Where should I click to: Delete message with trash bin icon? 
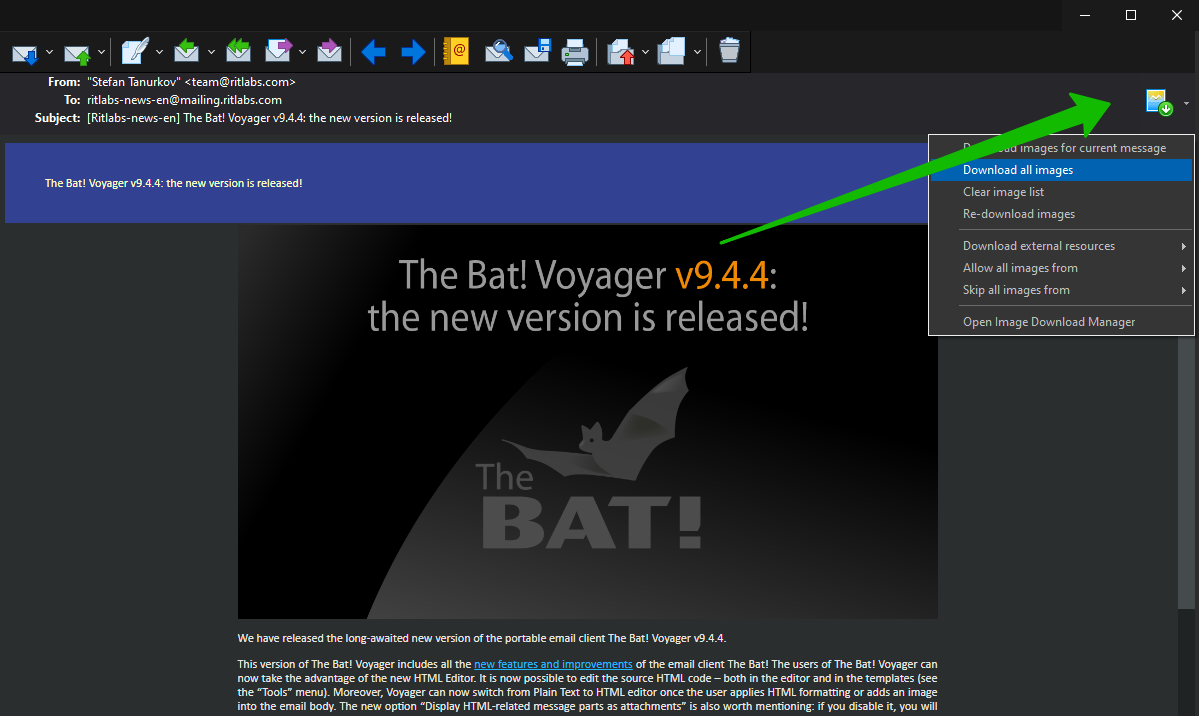[x=729, y=50]
